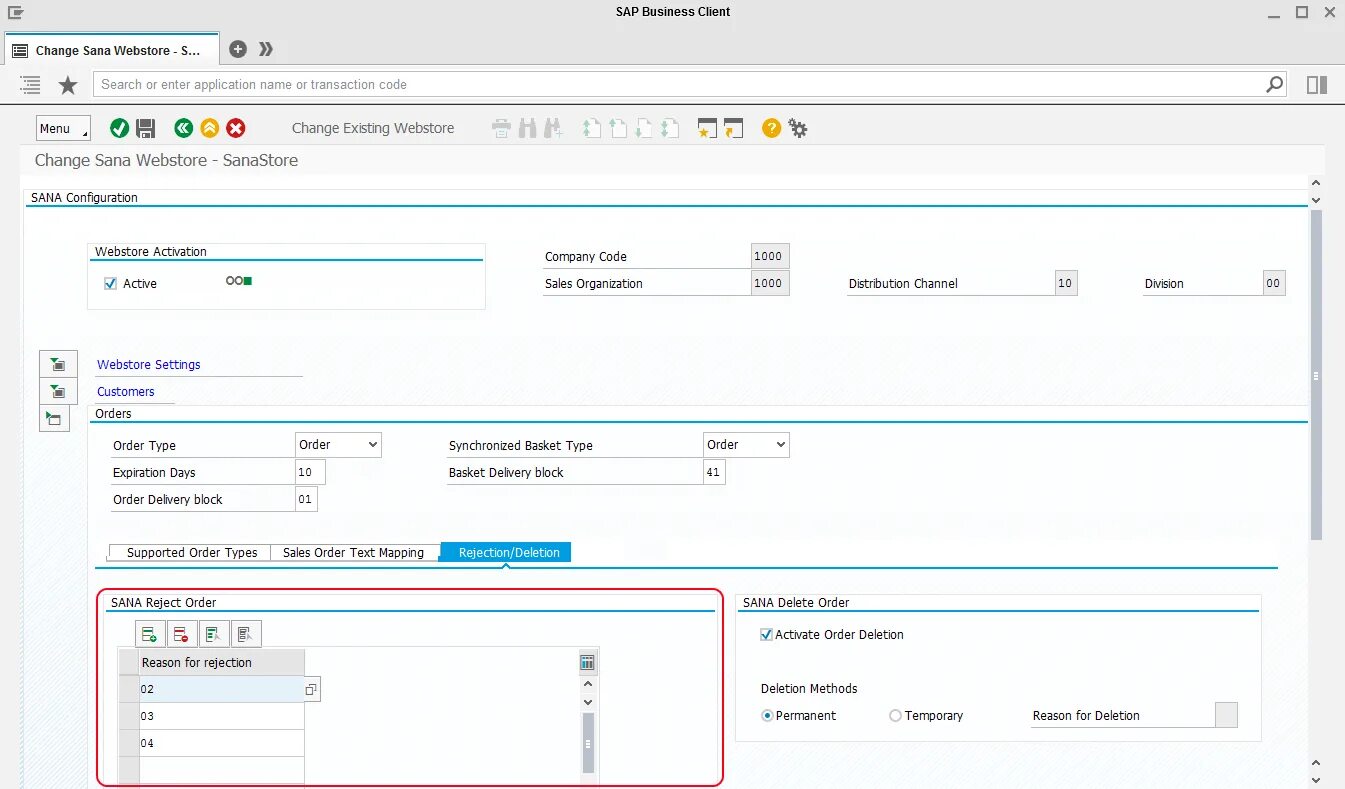
Task: Select the Temporary deletion method
Action: [895, 715]
